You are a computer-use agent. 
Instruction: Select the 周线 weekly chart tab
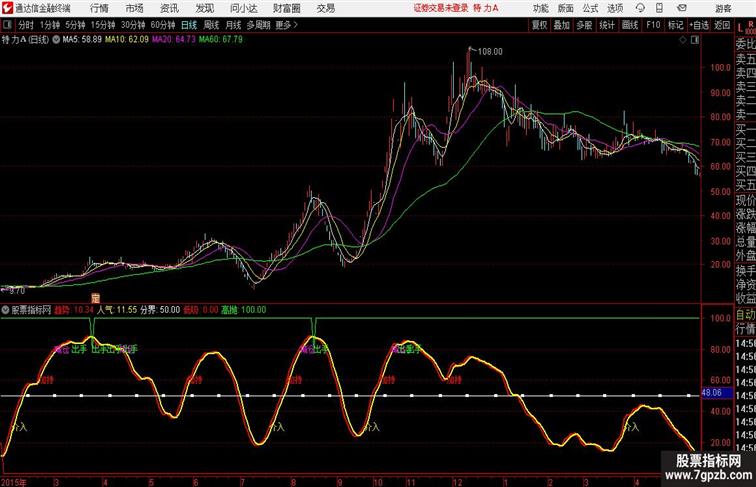[x=211, y=25]
